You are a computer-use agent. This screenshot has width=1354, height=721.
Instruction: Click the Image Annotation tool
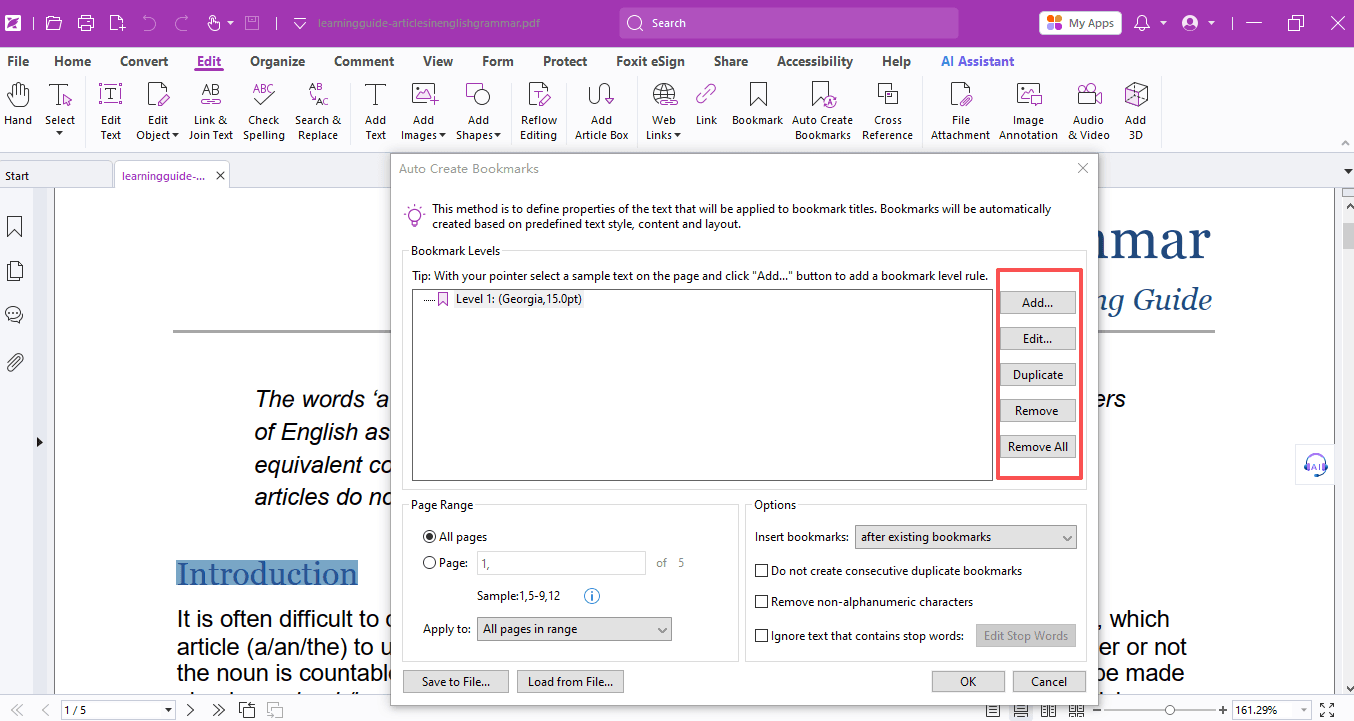click(1029, 111)
